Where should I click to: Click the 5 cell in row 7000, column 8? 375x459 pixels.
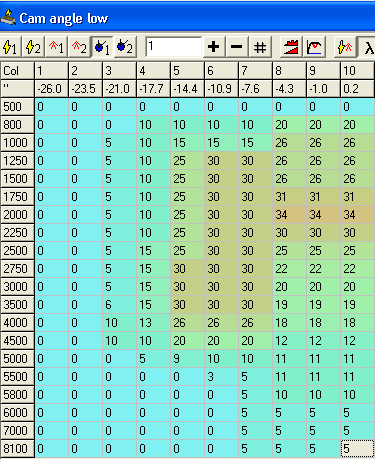pyautogui.click(x=290, y=431)
